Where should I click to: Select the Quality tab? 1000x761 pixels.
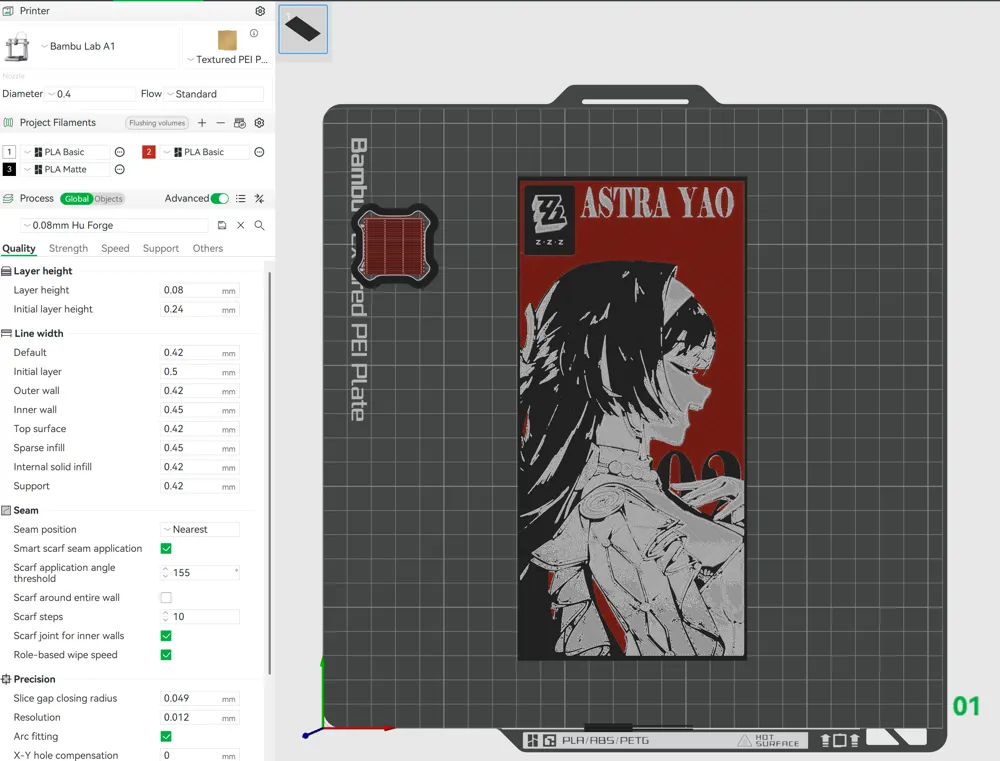click(18, 248)
